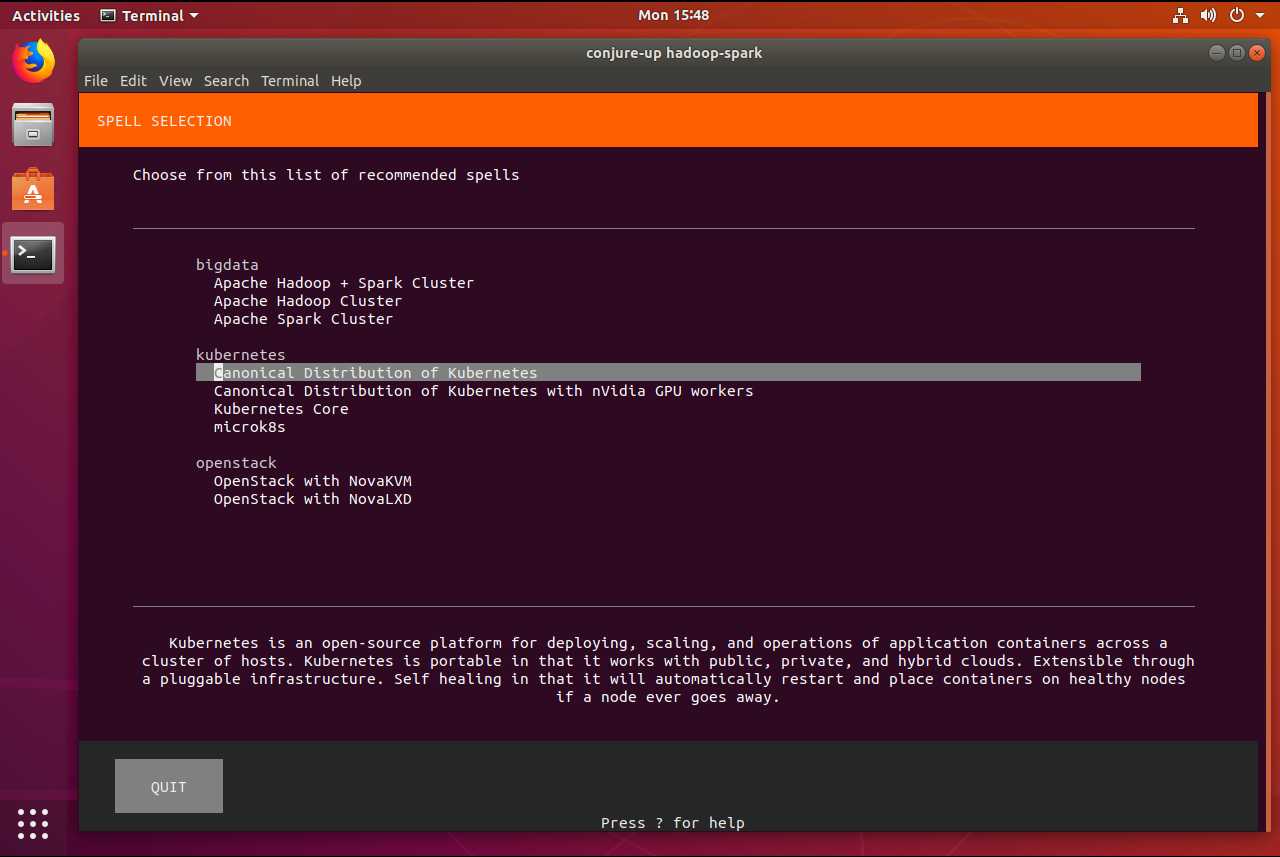
Task: Open the Search menu
Action: [226, 81]
